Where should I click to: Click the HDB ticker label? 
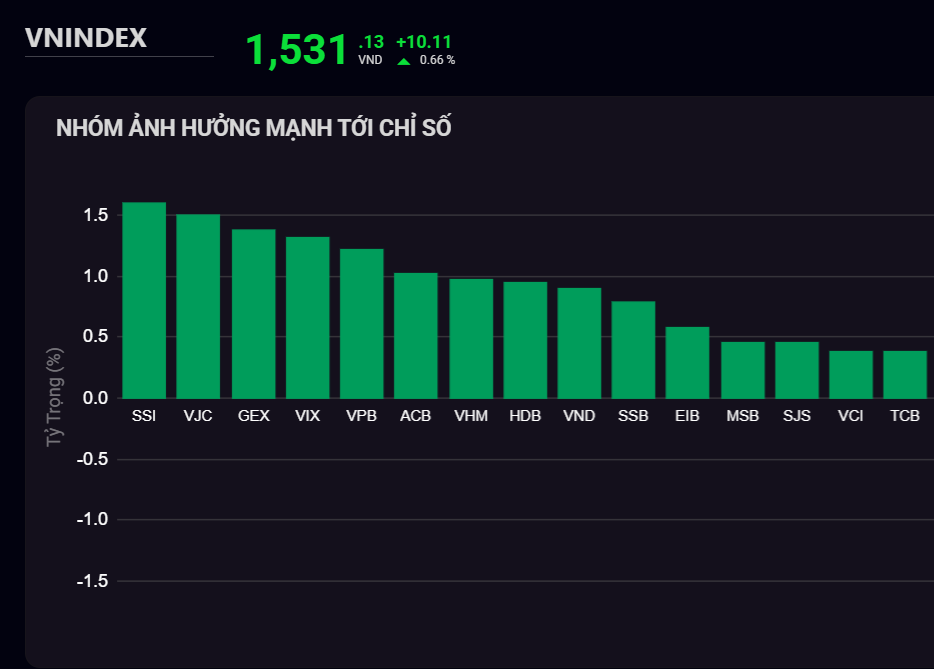coord(525,416)
